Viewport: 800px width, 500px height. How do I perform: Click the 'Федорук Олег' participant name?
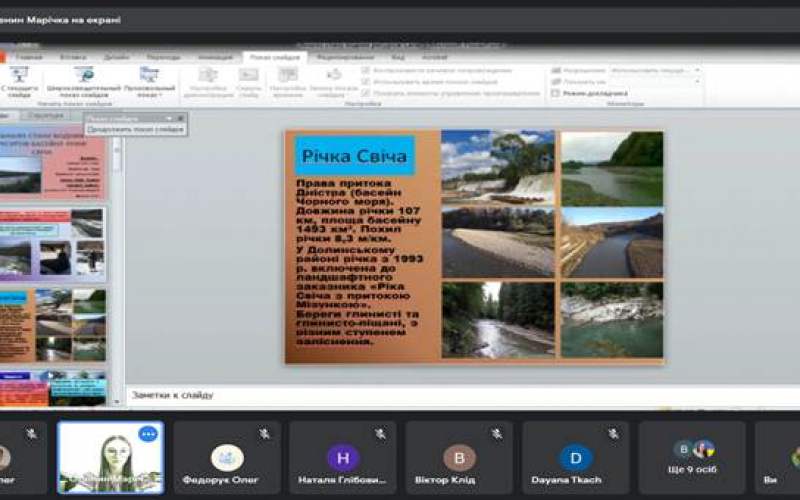pos(220,480)
